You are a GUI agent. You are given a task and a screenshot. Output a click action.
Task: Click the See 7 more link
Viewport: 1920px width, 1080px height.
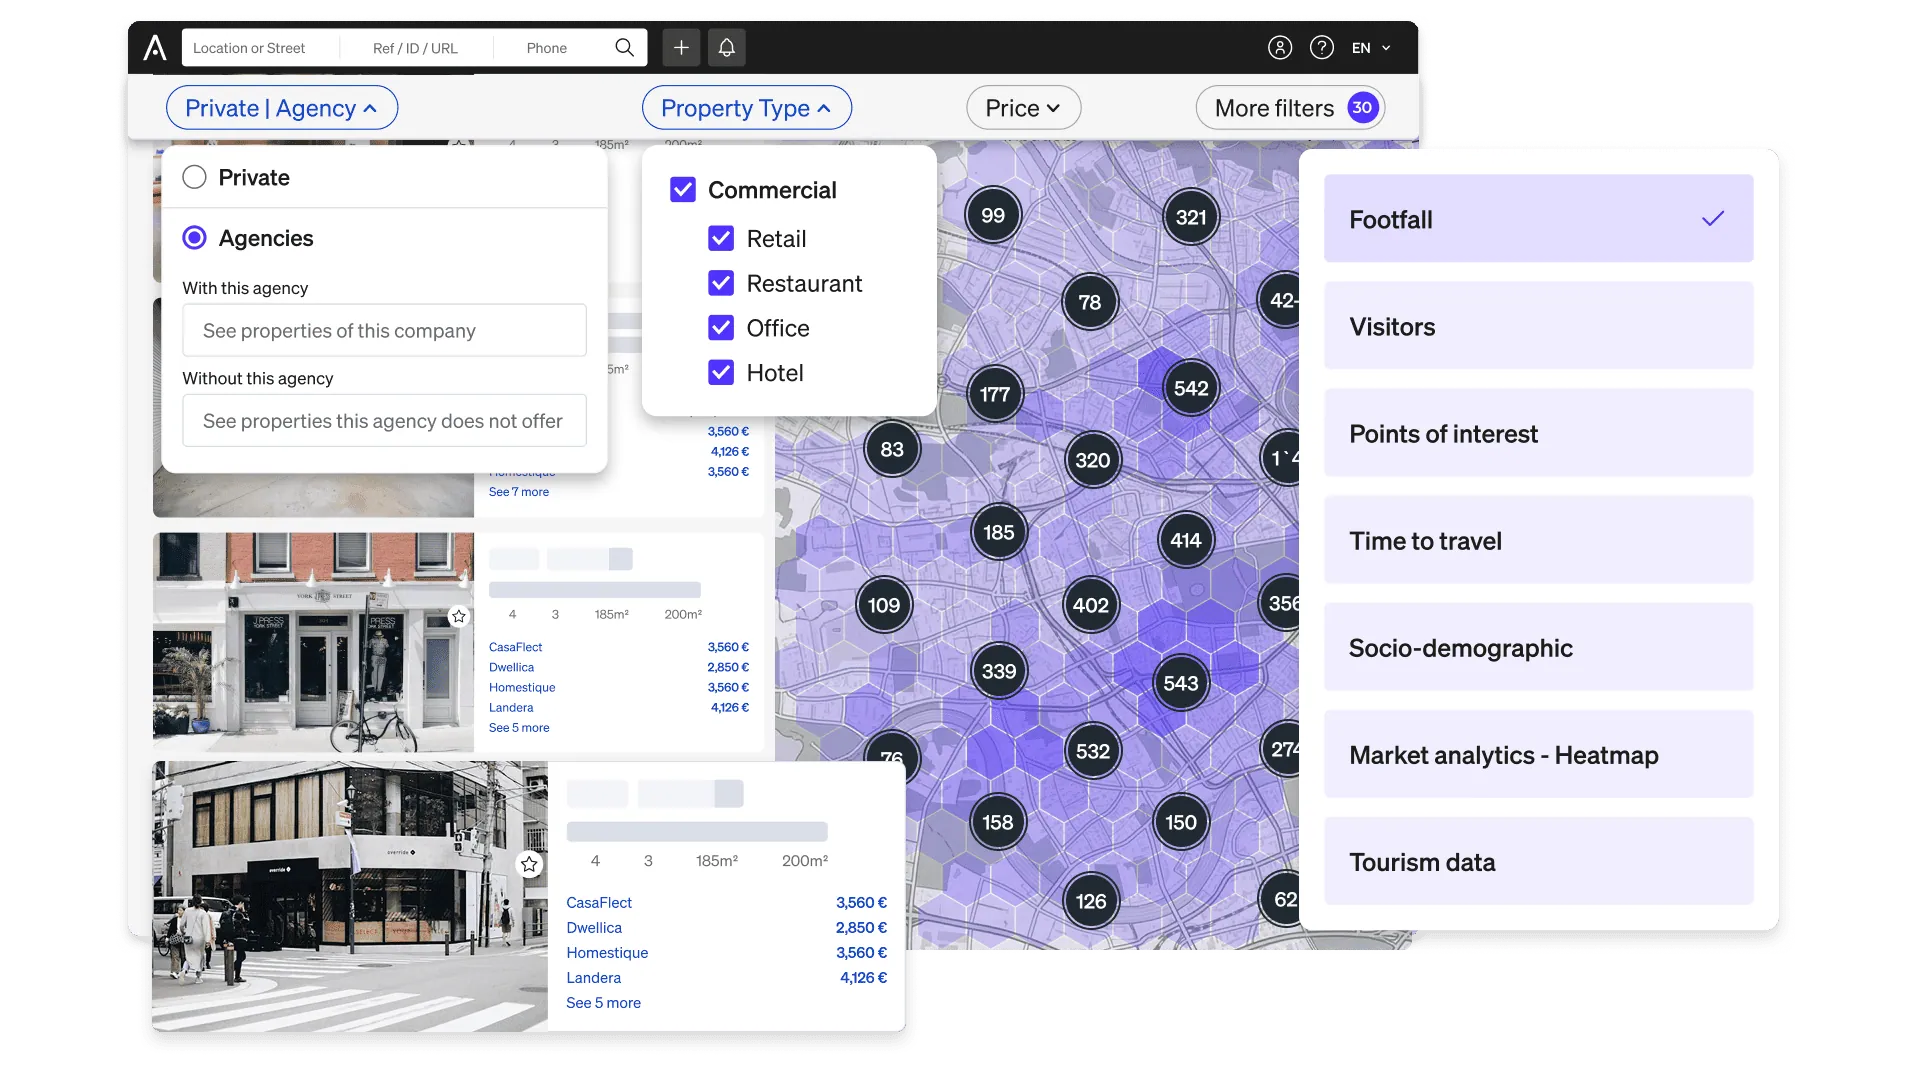(518, 492)
